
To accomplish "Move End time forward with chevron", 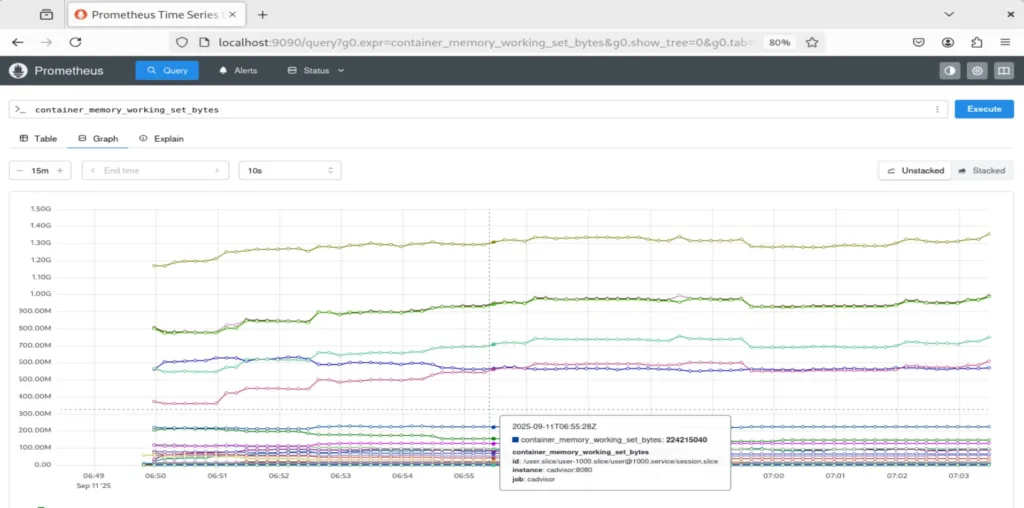I will point(218,171).
